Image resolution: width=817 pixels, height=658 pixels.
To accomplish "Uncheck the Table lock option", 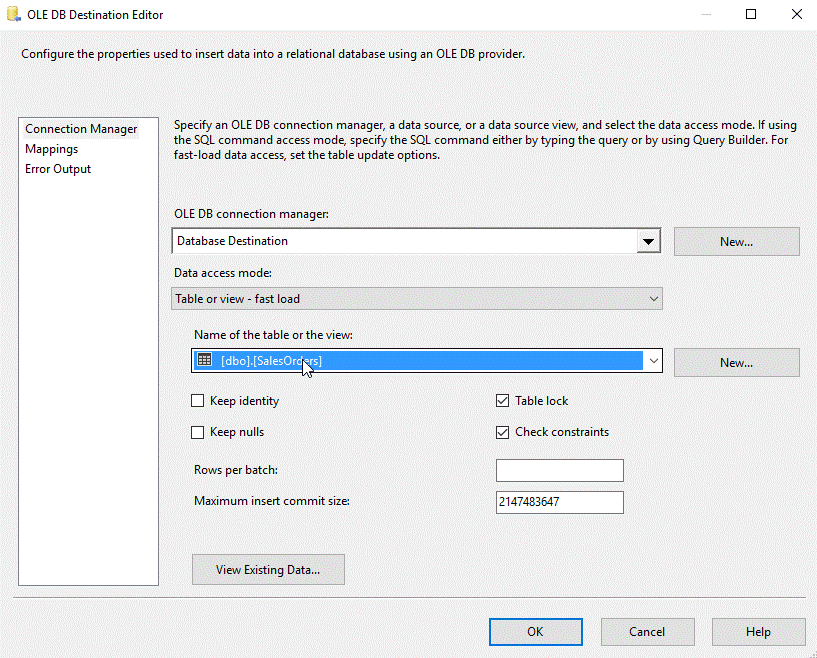I will tap(501, 400).
